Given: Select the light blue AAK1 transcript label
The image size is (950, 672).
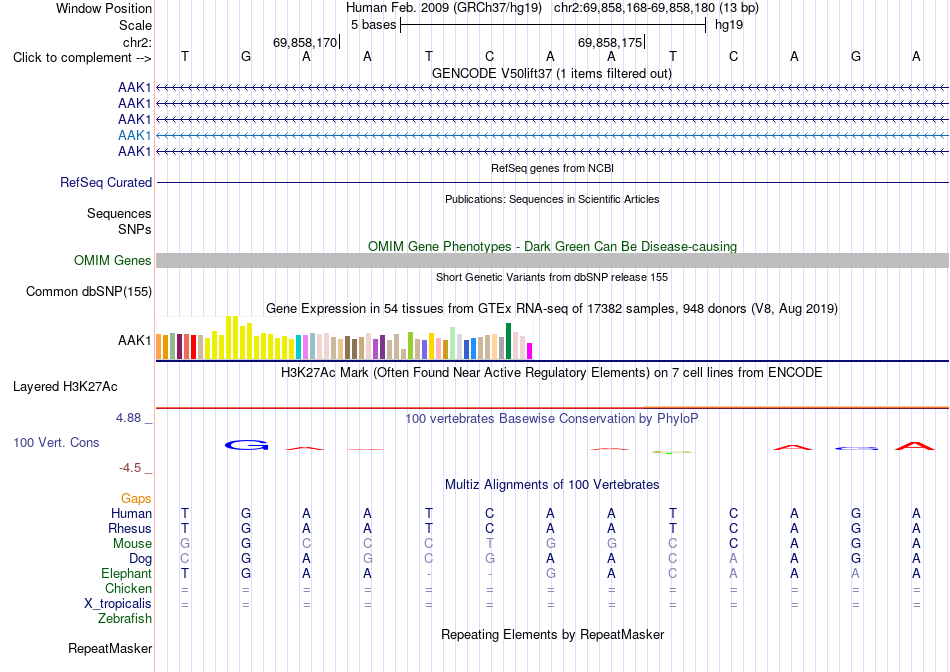Looking at the screenshot, I should coord(135,135).
